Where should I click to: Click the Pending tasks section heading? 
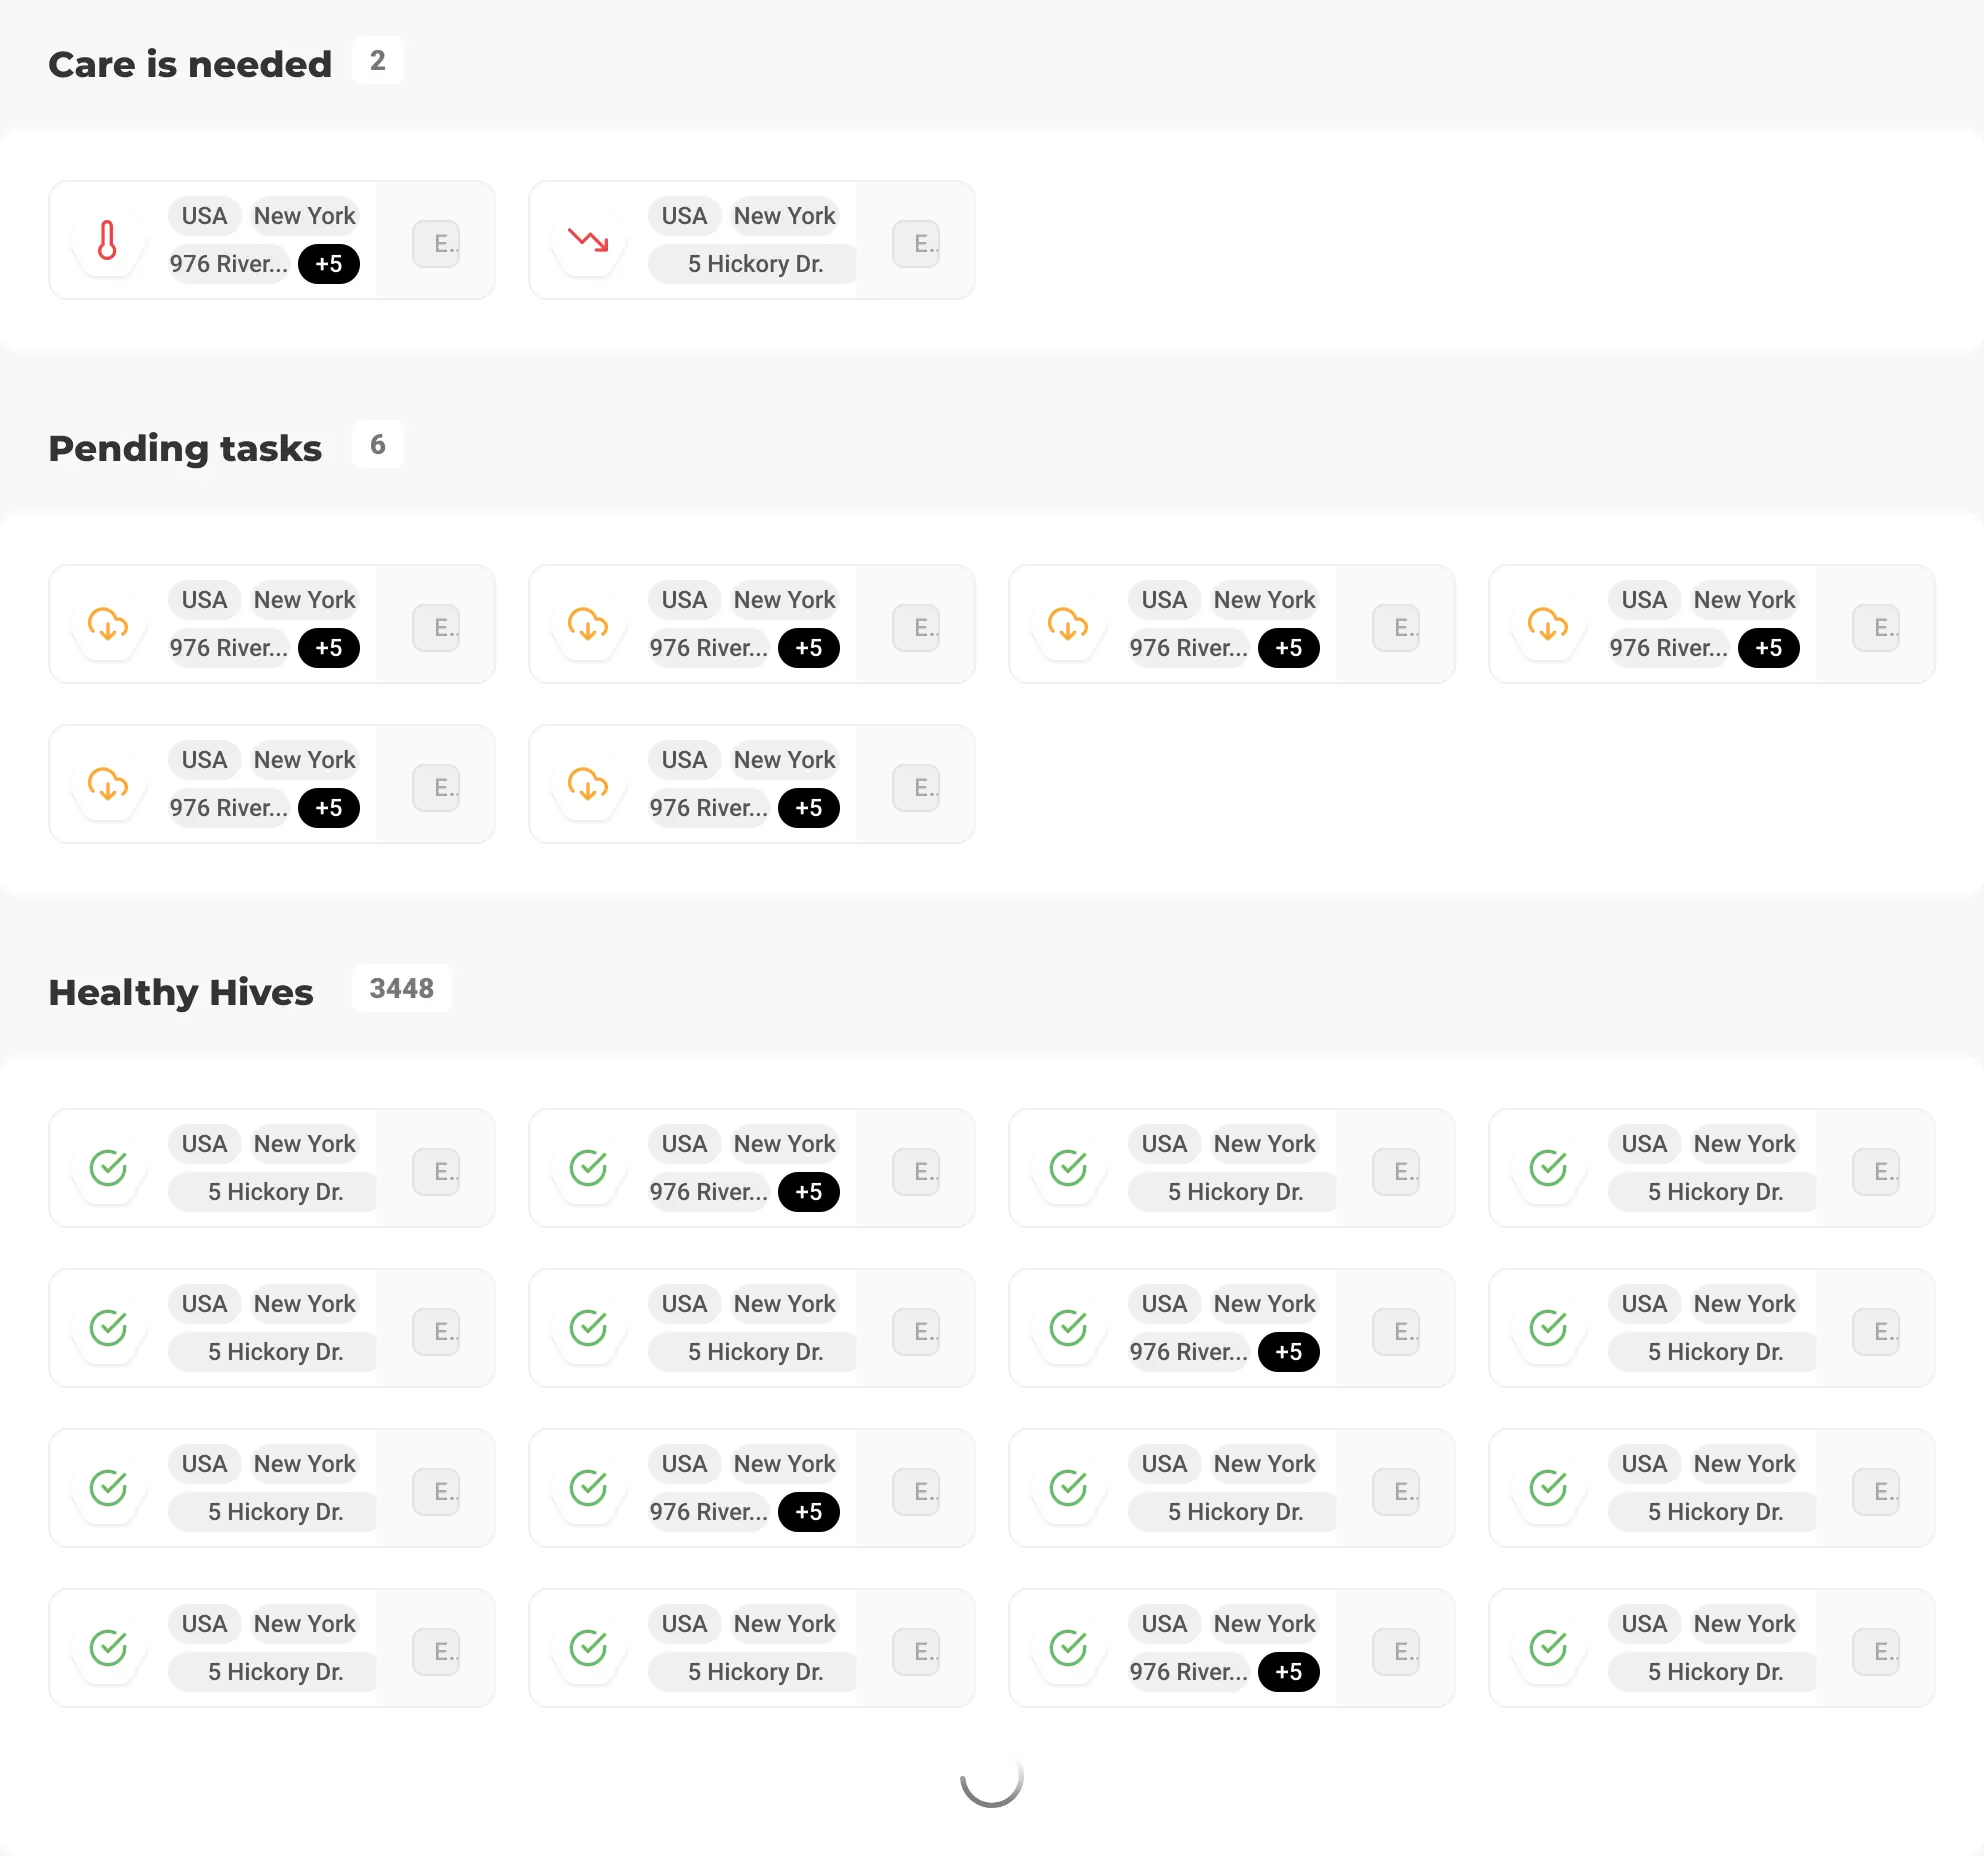(x=185, y=449)
